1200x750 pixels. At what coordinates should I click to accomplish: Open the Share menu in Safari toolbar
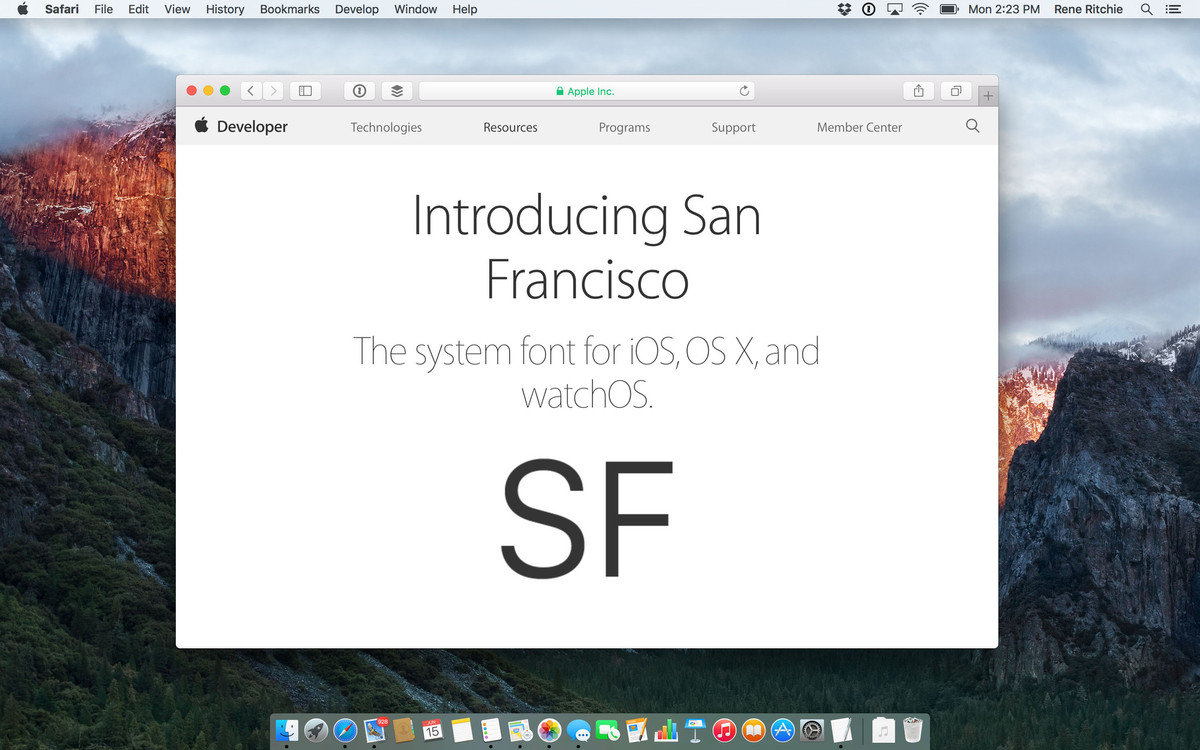919,91
